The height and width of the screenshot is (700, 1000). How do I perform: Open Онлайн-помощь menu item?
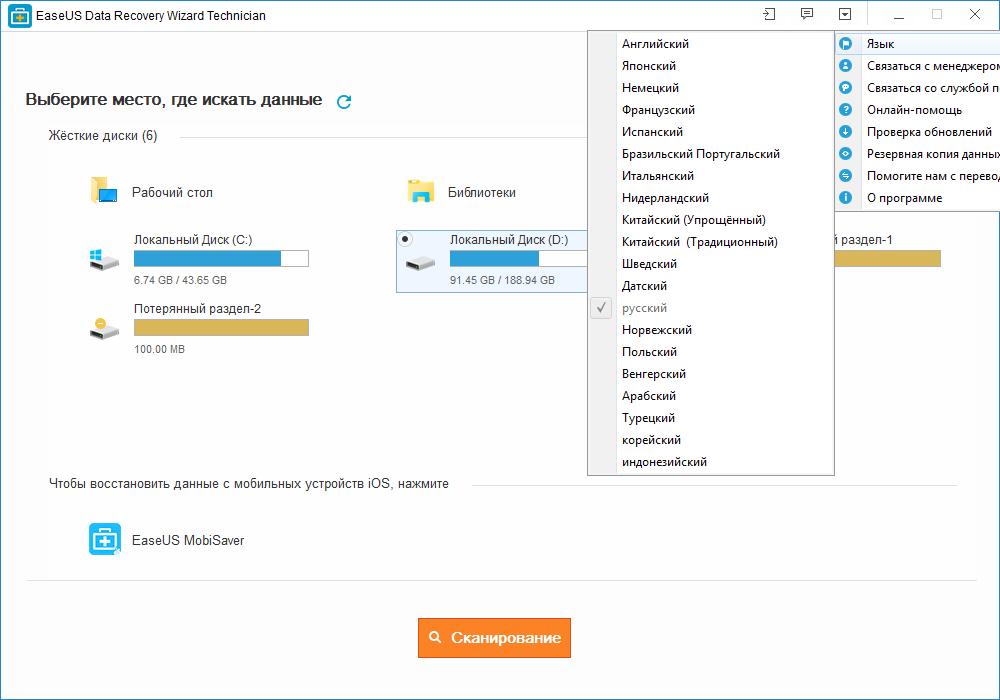pyautogui.click(x=918, y=110)
